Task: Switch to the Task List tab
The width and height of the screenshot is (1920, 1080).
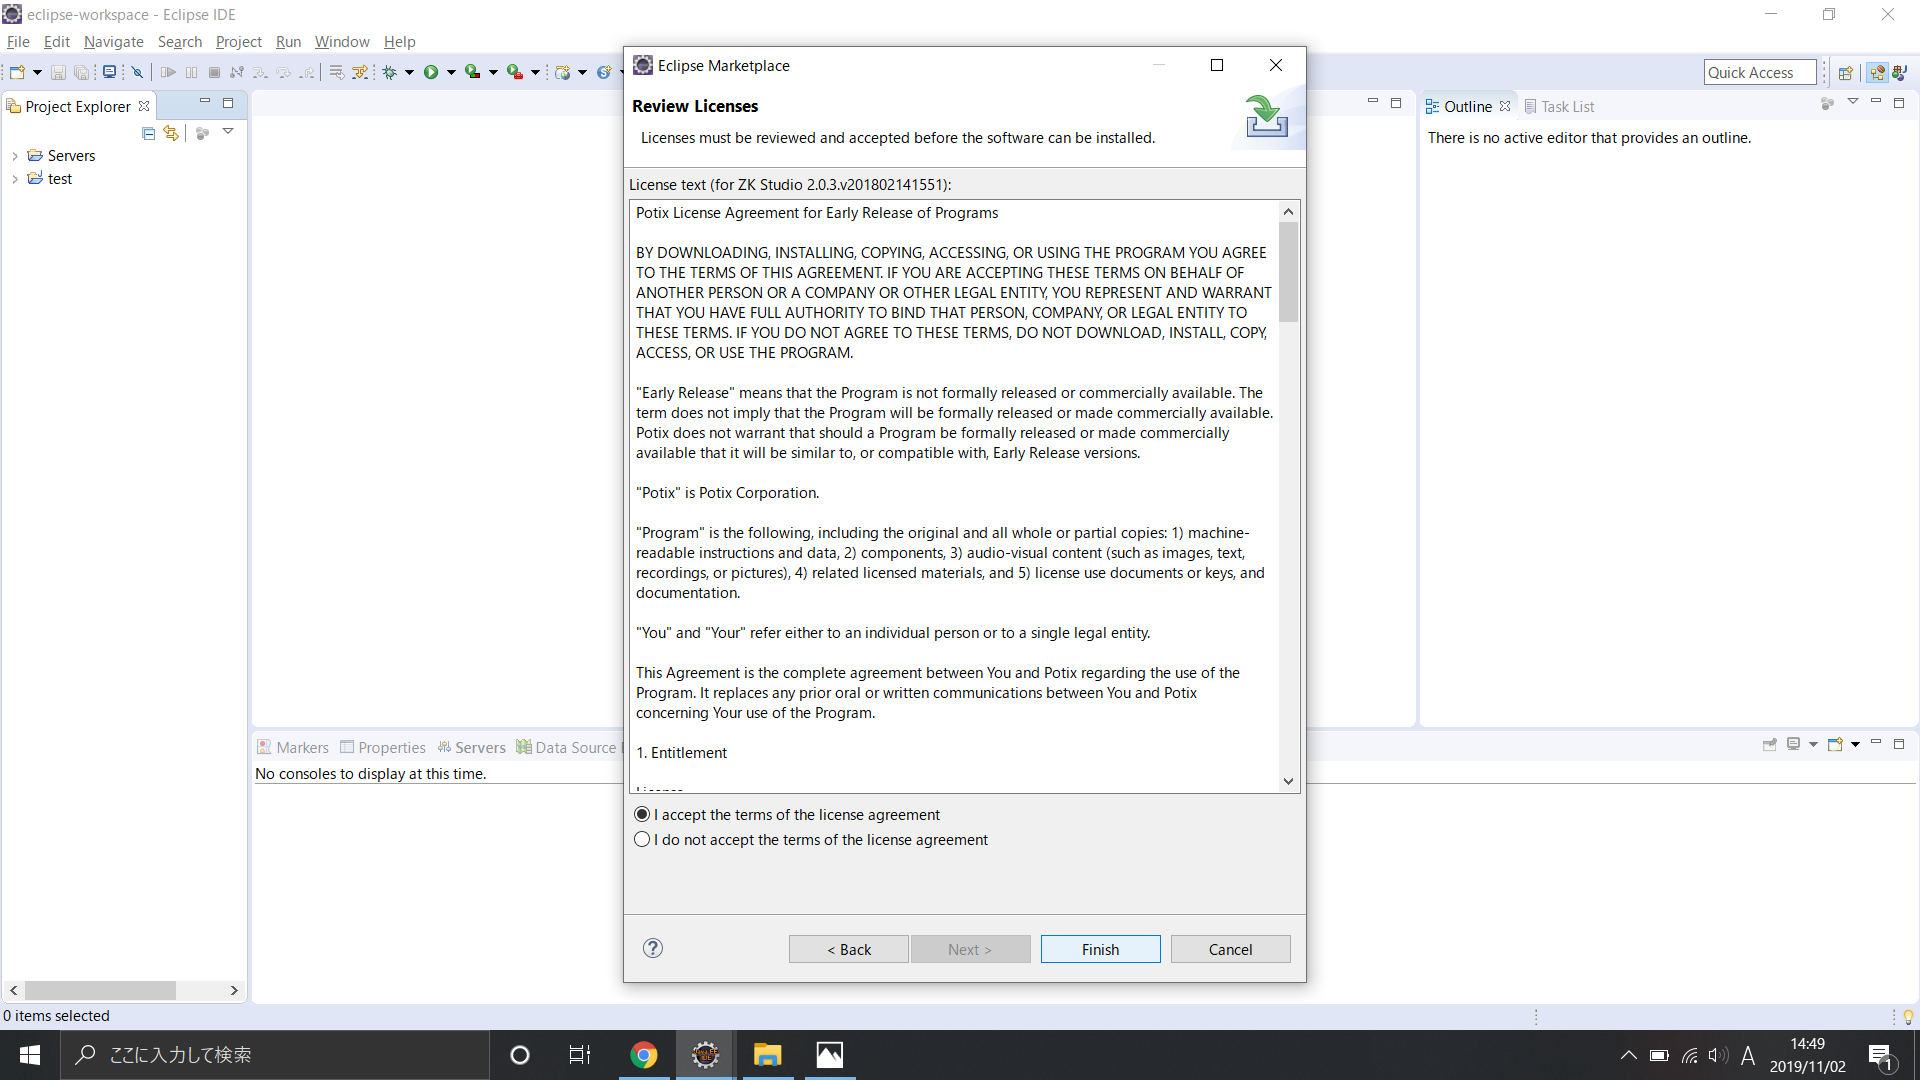Action: 1566,106
